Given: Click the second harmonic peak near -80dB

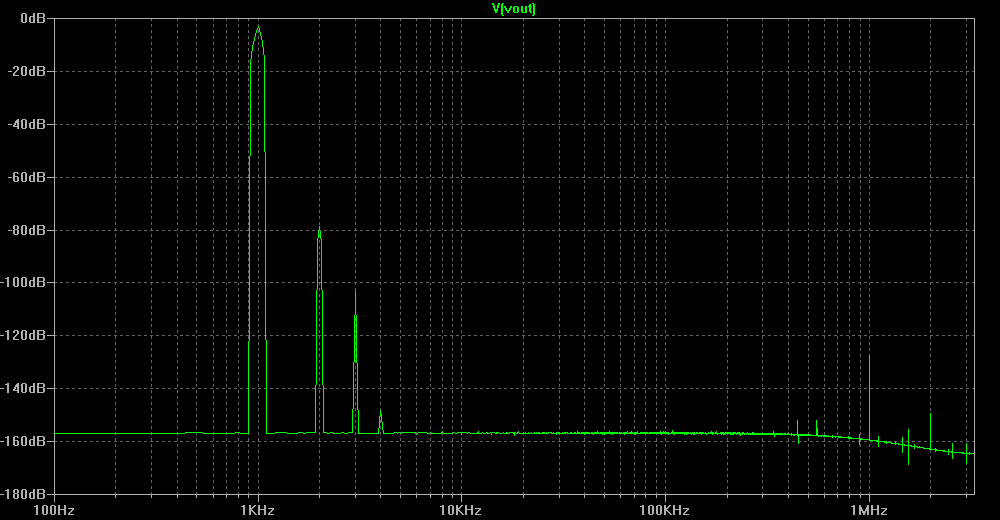Looking at the screenshot, I should pos(320,228).
